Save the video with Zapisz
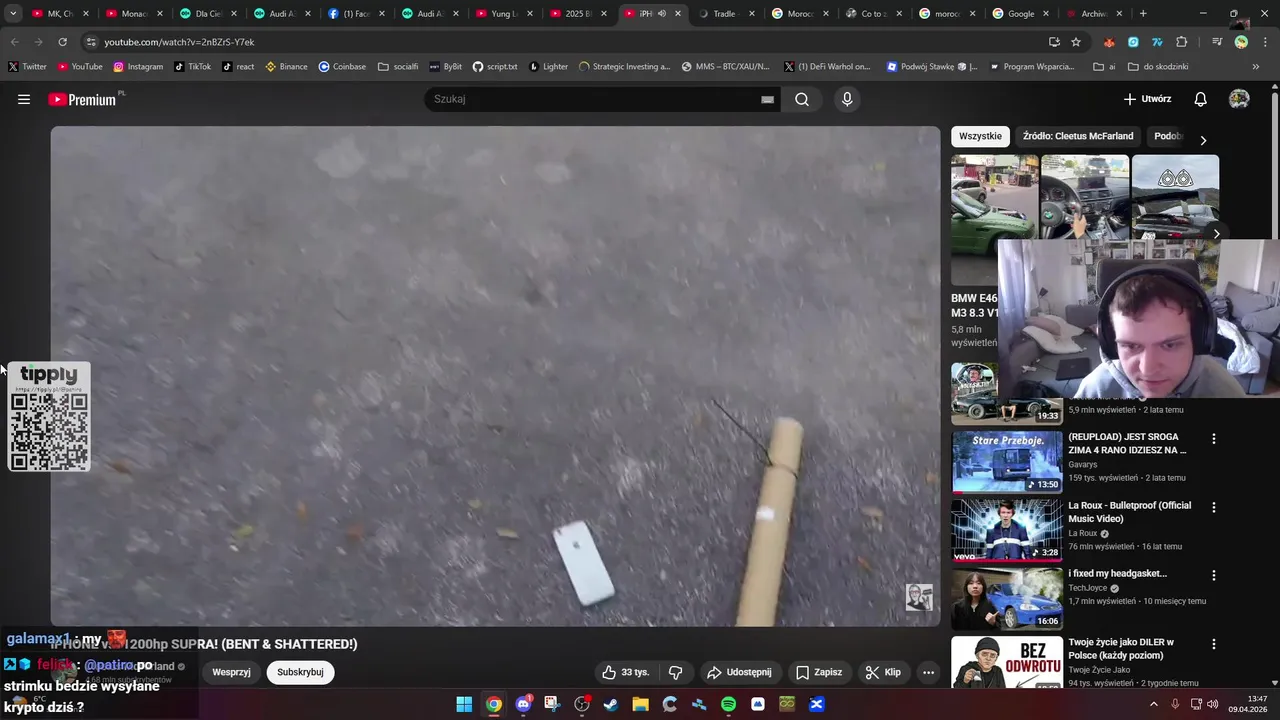The image size is (1280, 720). pos(819,672)
